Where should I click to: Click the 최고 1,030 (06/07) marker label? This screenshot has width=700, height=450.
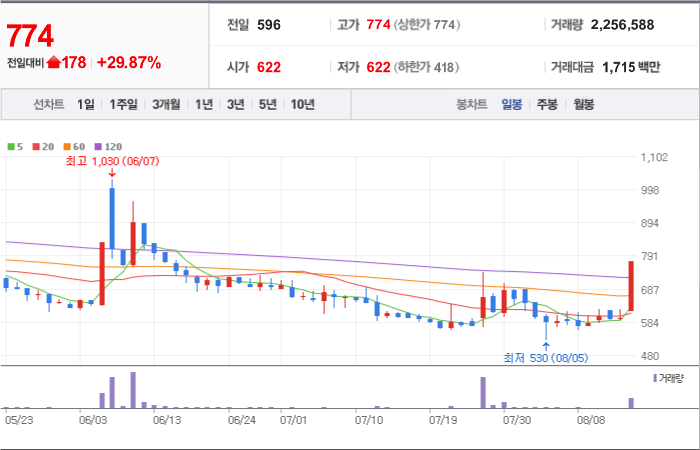(112, 161)
